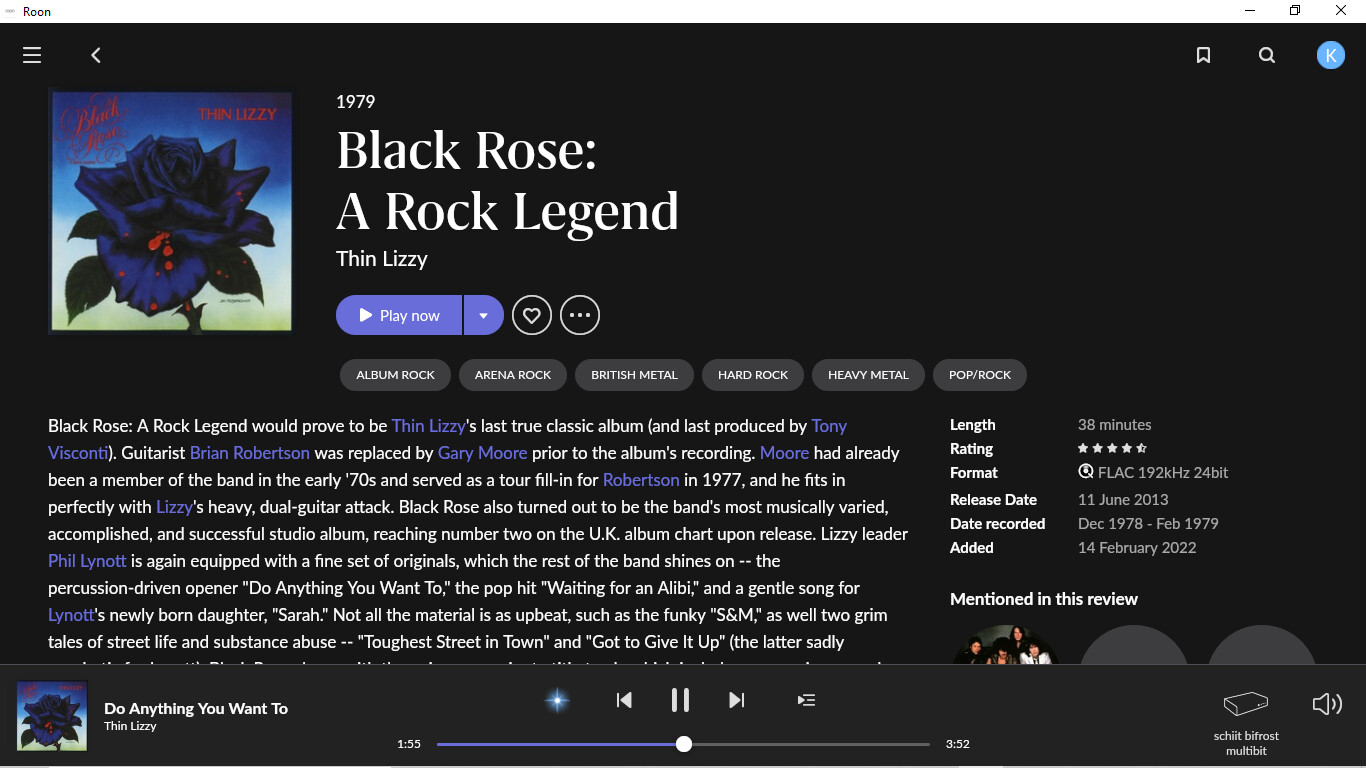Screen dimensions: 1366x768
Task: Pause the current track
Action: pos(680,700)
